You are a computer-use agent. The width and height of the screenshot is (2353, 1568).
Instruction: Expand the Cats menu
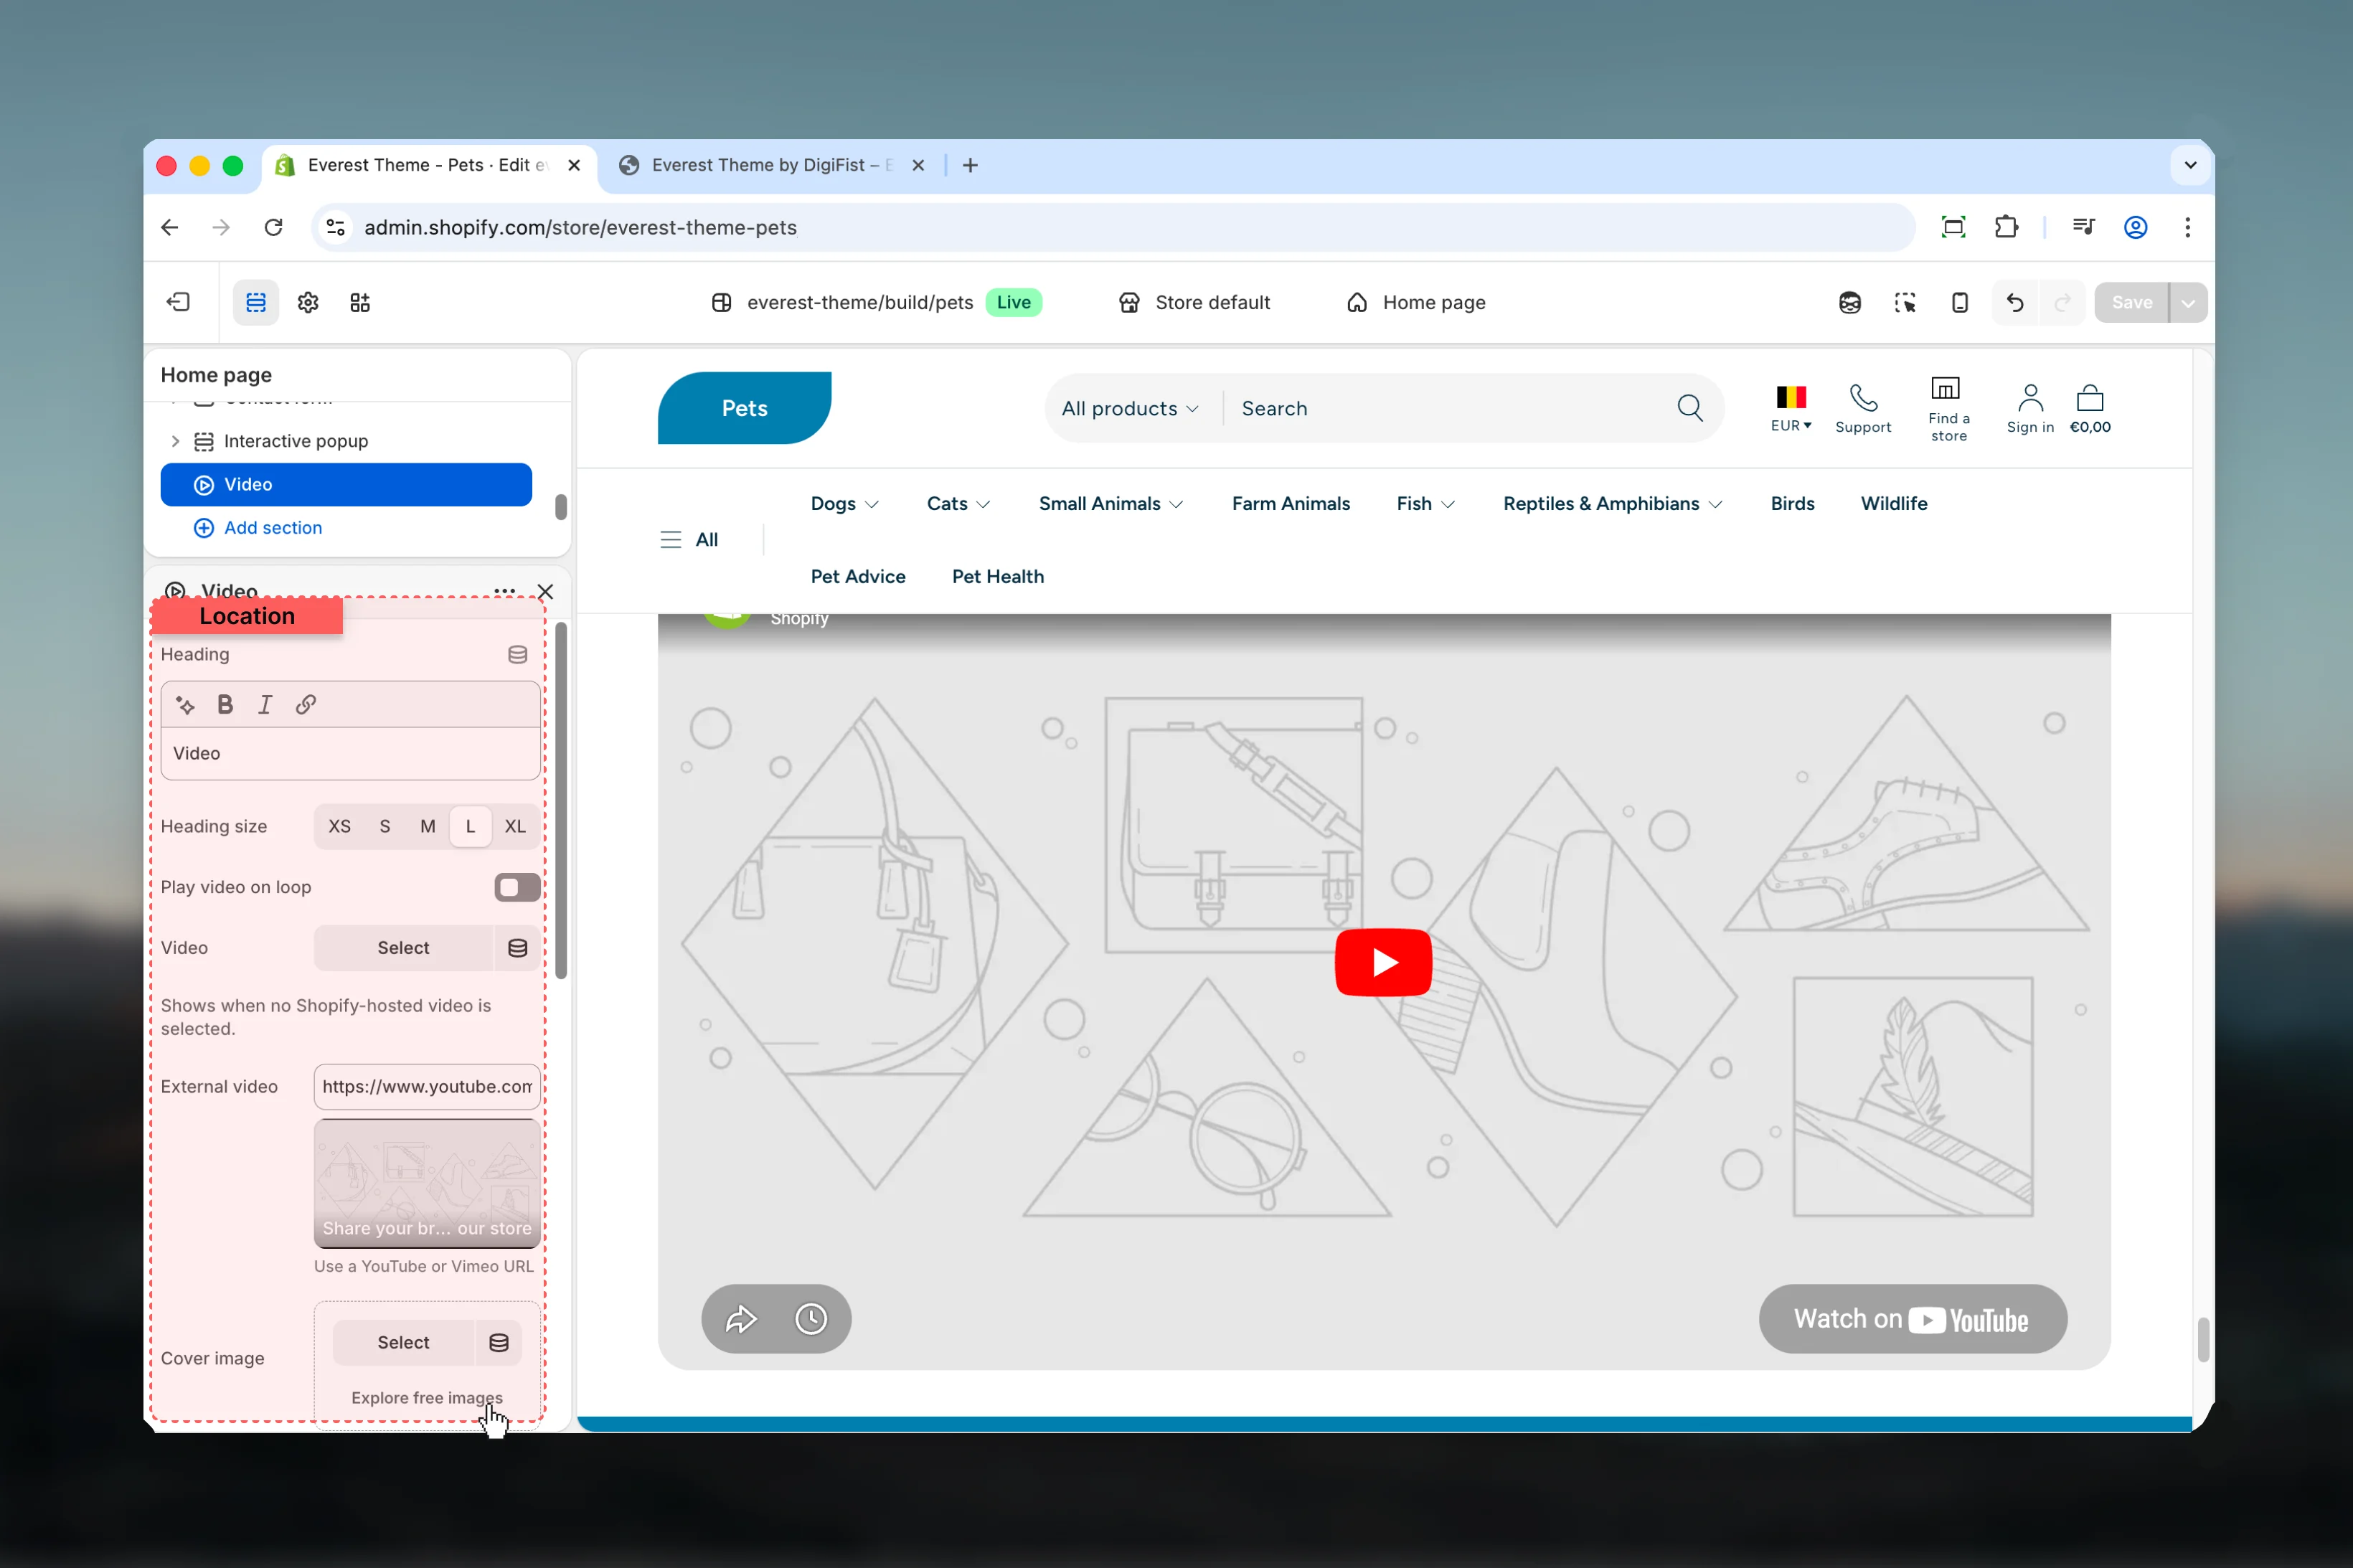[x=958, y=503]
